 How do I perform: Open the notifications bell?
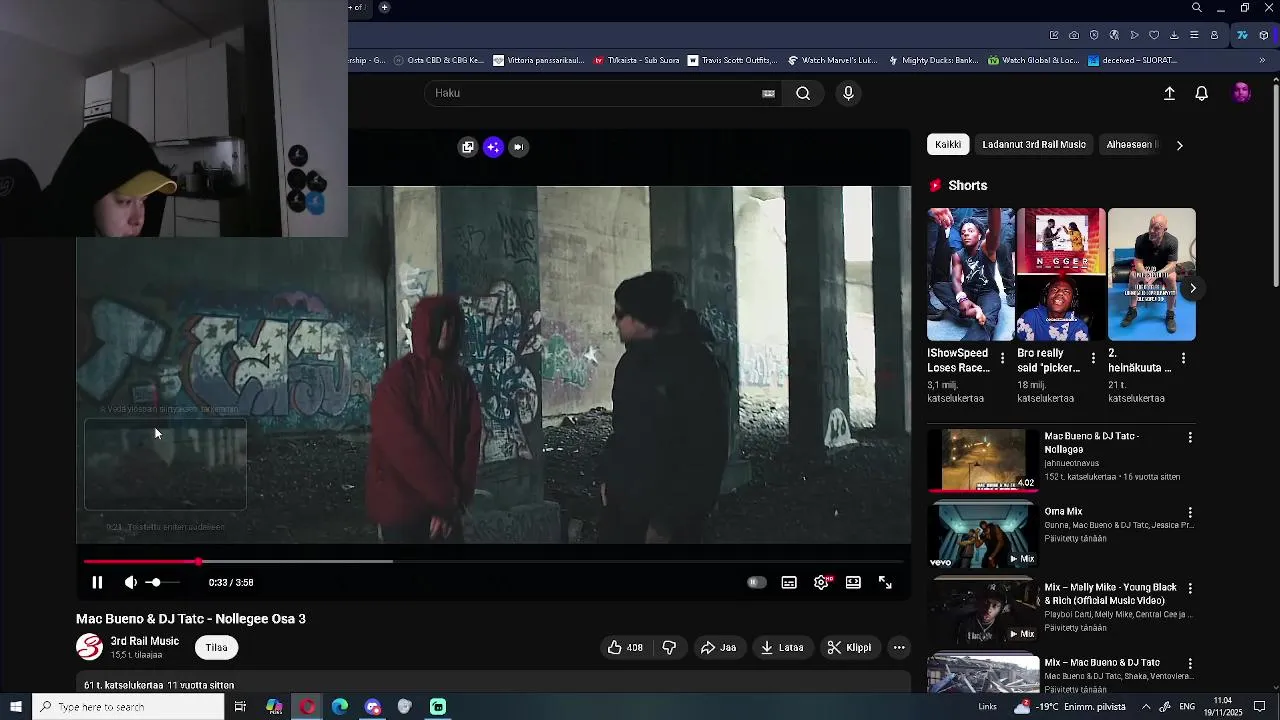point(1202,93)
